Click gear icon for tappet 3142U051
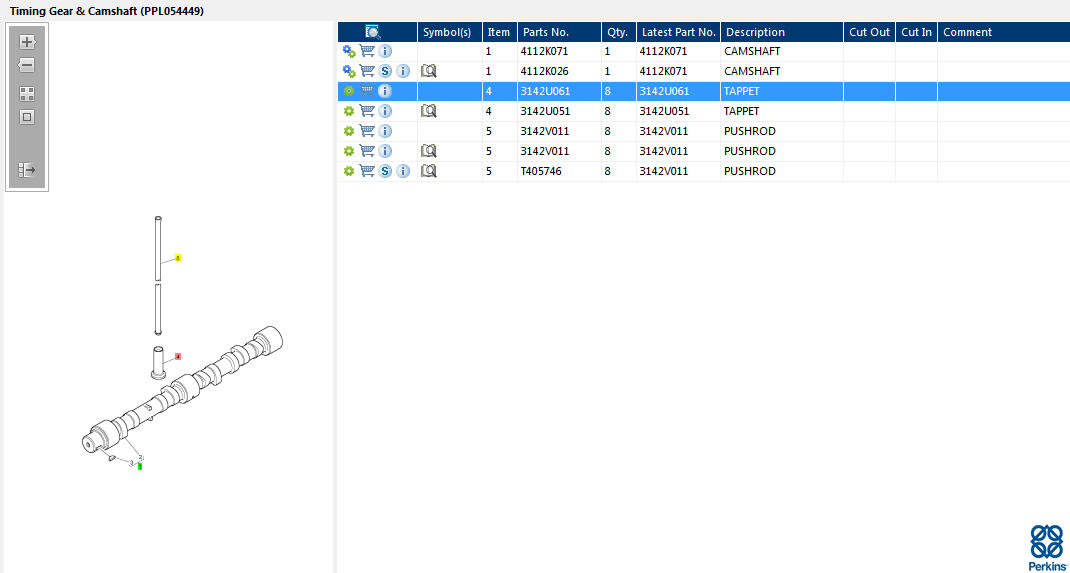This screenshot has height=573, width=1070. tap(349, 111)
